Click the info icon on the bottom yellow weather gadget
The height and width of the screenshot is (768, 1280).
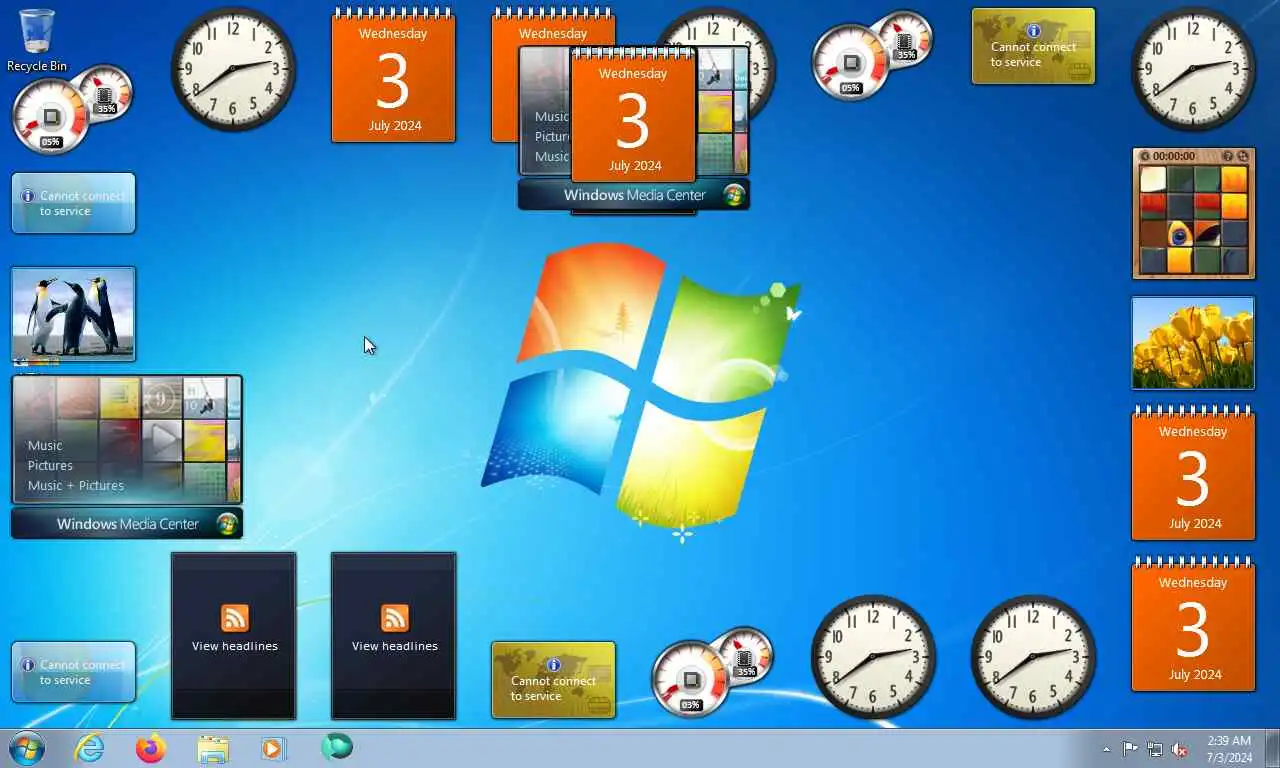pyautogui.click(x=554, y=665)
